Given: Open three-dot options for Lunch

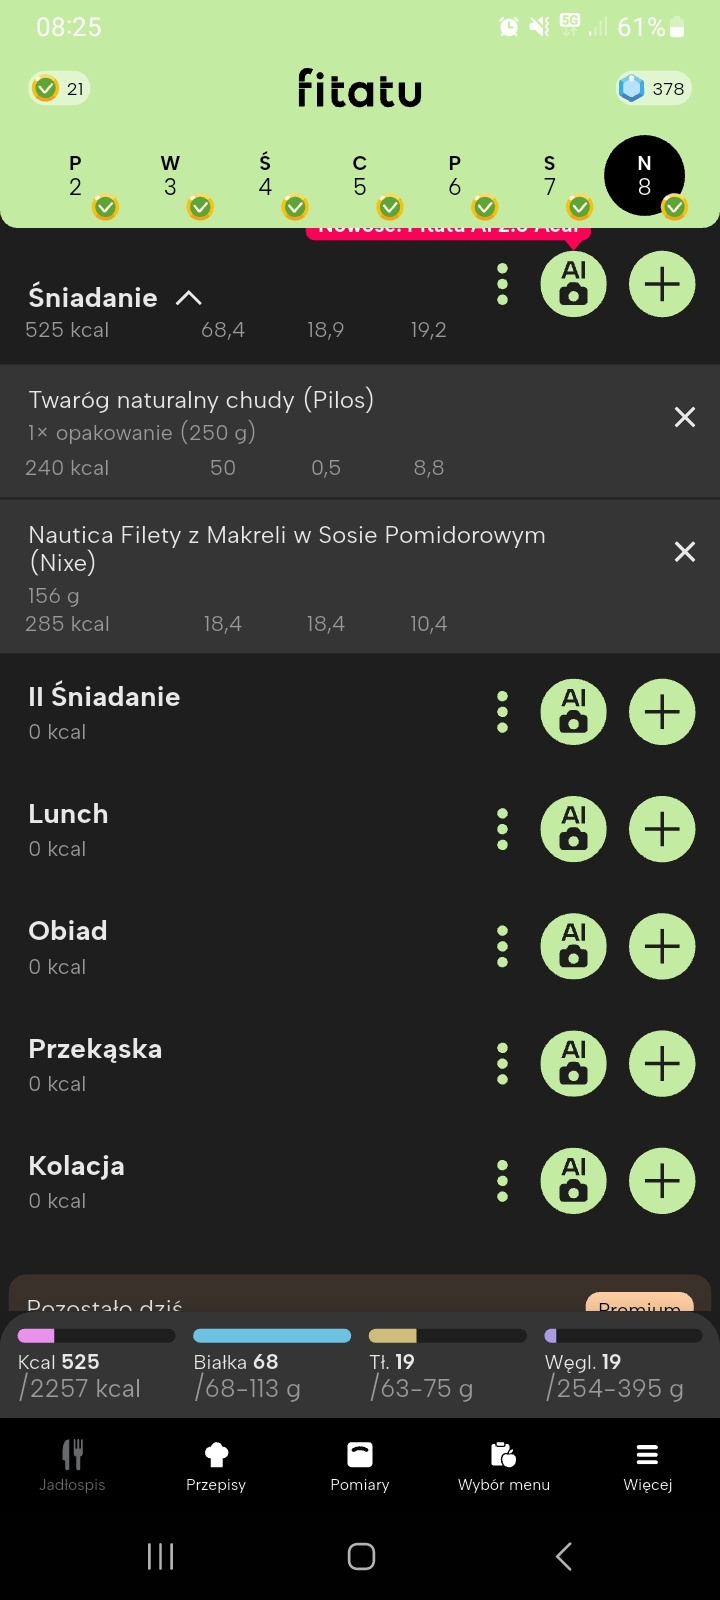Looking at the screenshot, I should tap(502, 829).
